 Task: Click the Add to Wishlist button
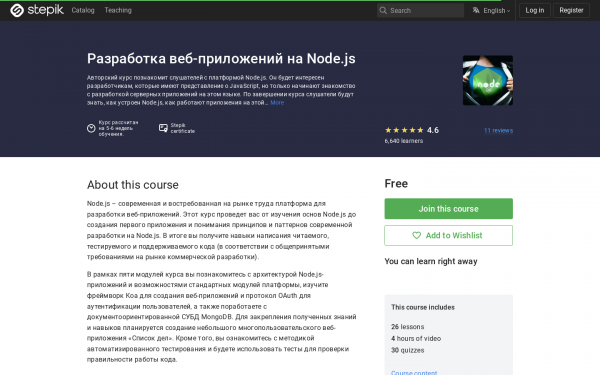click(x=448, y=235)
